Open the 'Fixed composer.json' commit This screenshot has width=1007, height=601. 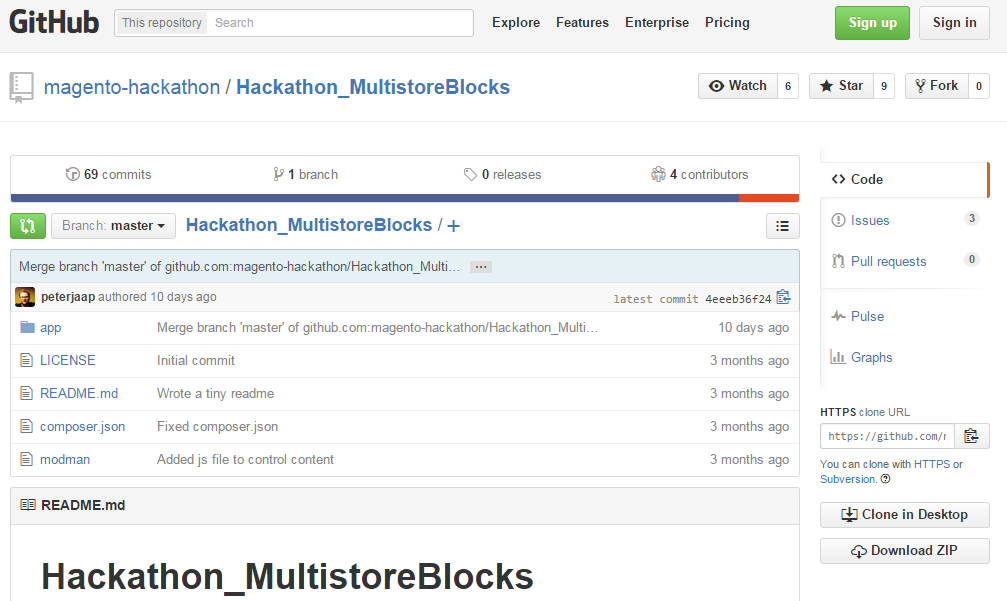(x=217, y=427)
